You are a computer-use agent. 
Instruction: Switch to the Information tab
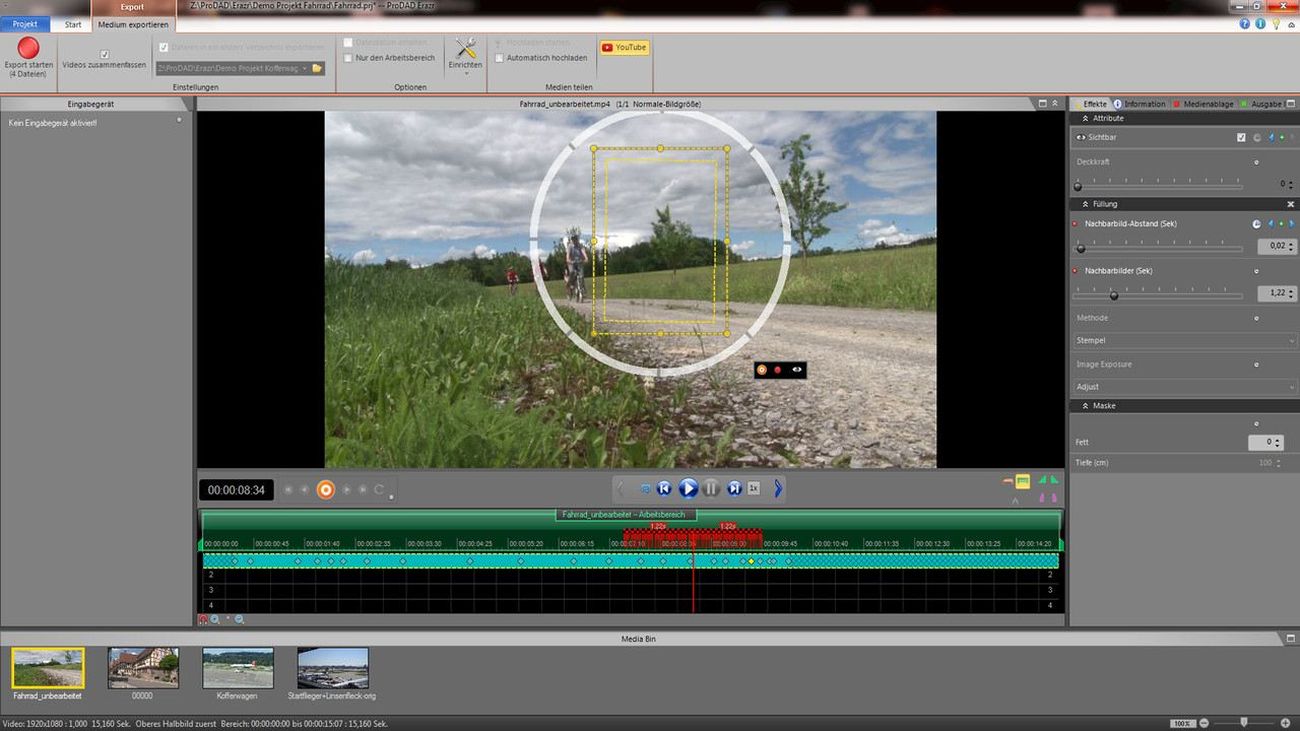pos(1140,104)
